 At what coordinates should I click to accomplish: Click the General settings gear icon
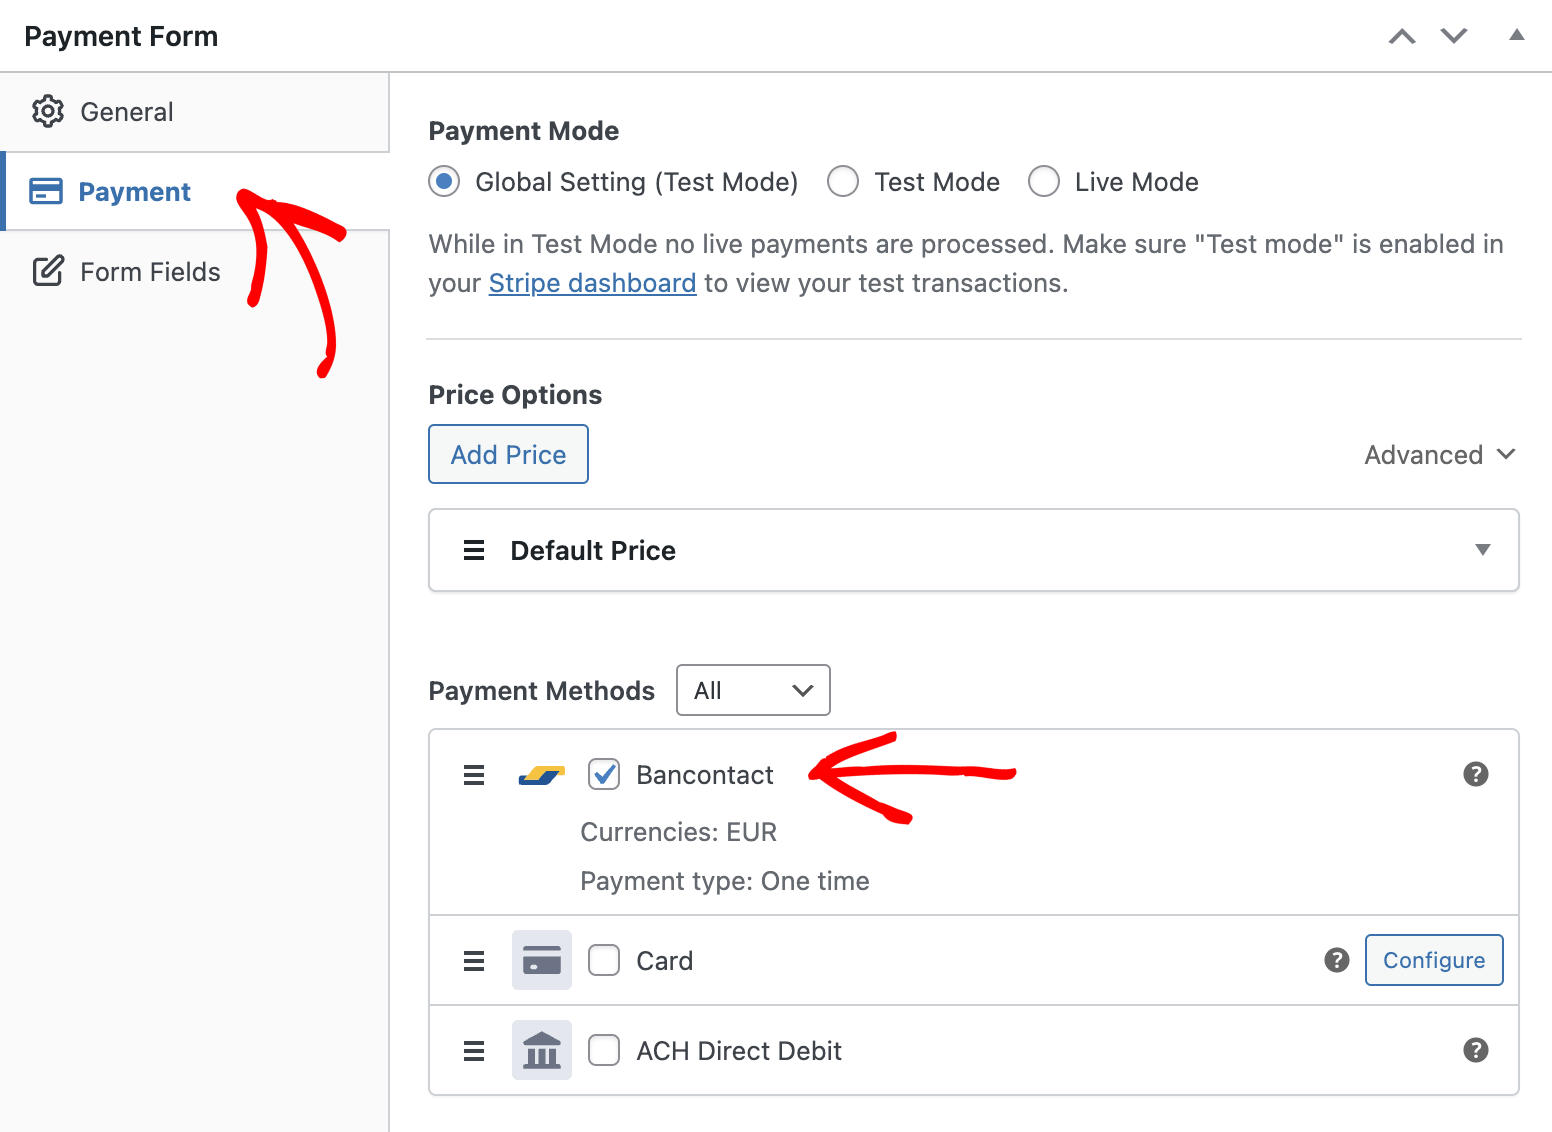click(x=47, y=111)
